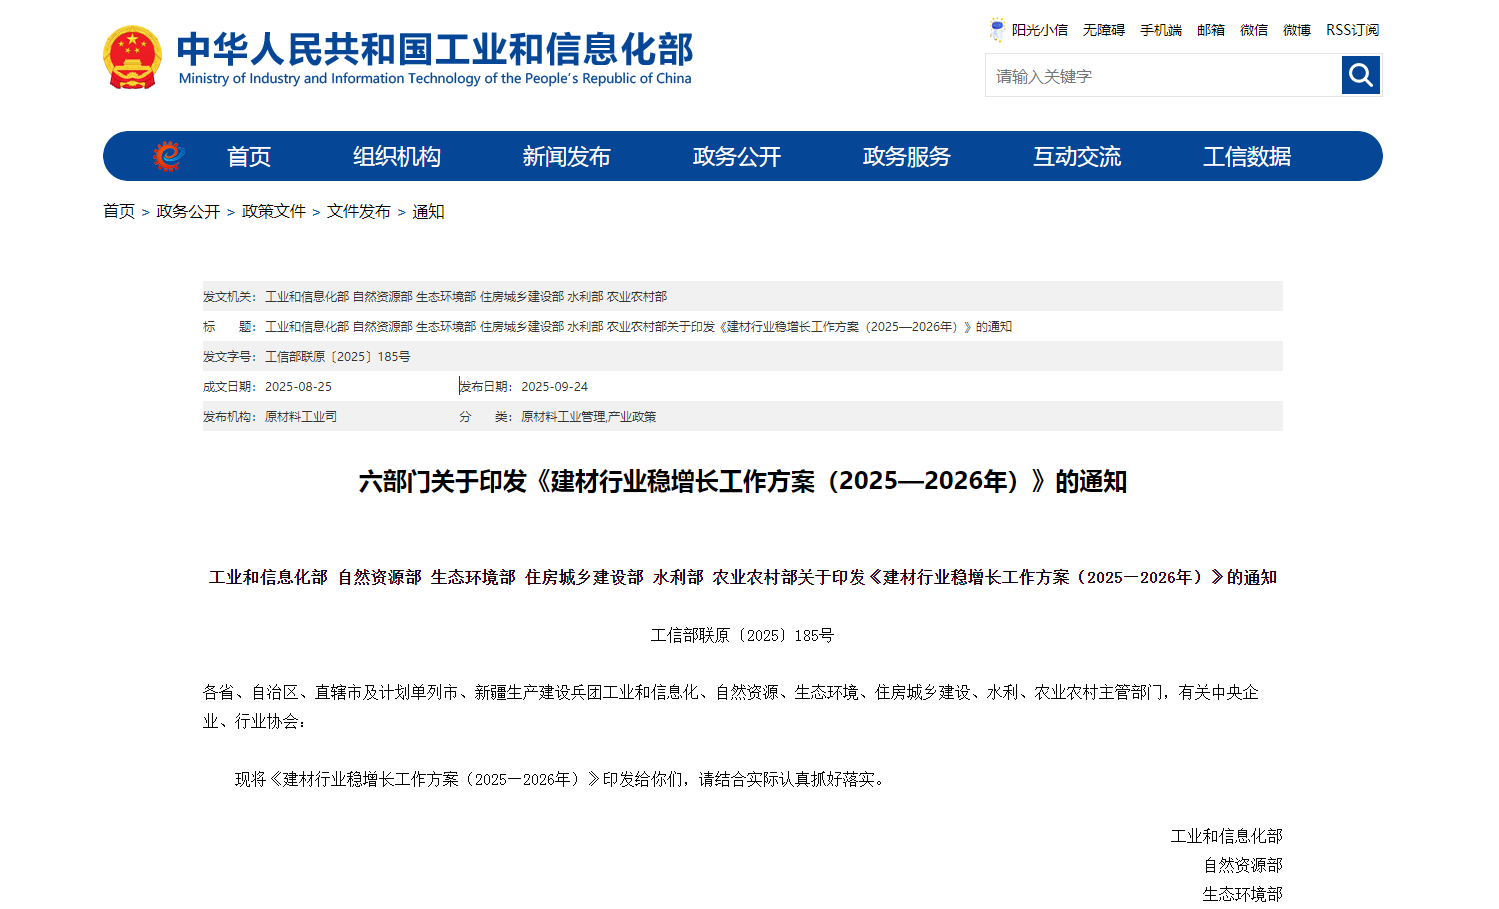Click the 微博 link at top
The height and width of the screenshot is (909, 1499).
(x=1296, y=30)
